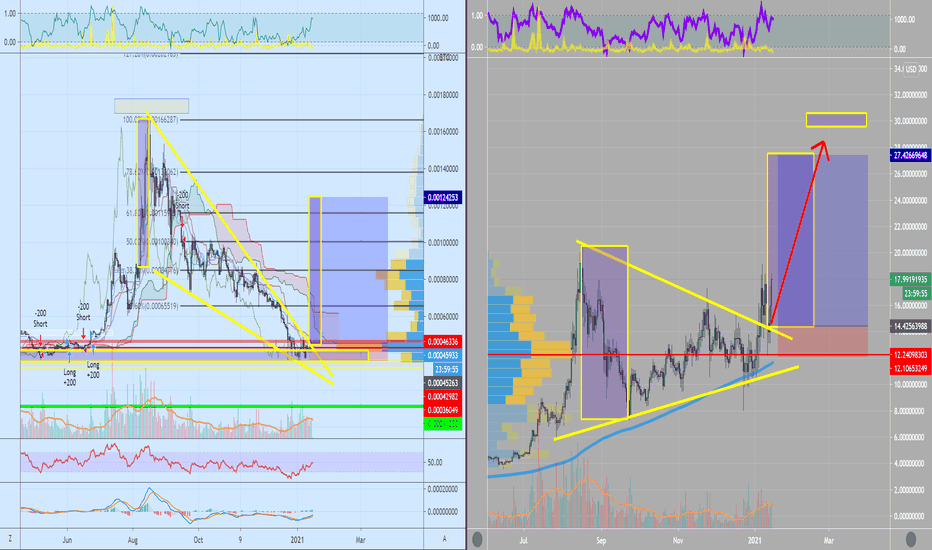Select the red 0.00046336 price label

(443, 342)
